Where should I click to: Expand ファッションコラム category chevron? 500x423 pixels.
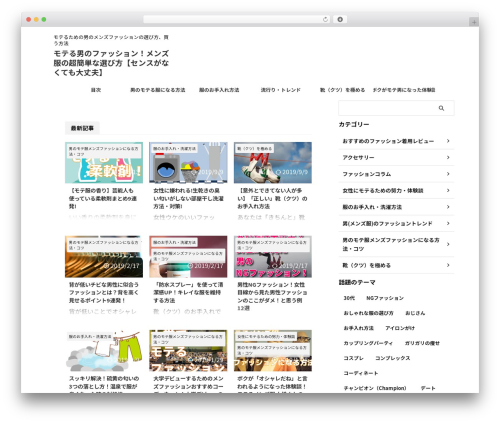click(x=448, y=174)
